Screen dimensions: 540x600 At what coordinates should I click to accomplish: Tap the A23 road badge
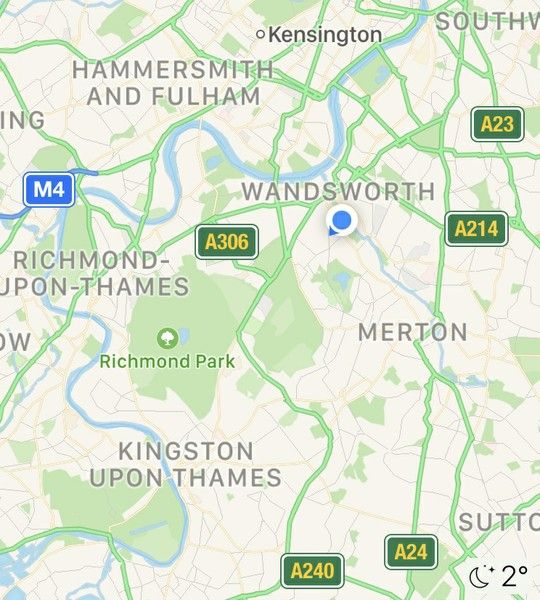tap(497, 124)
